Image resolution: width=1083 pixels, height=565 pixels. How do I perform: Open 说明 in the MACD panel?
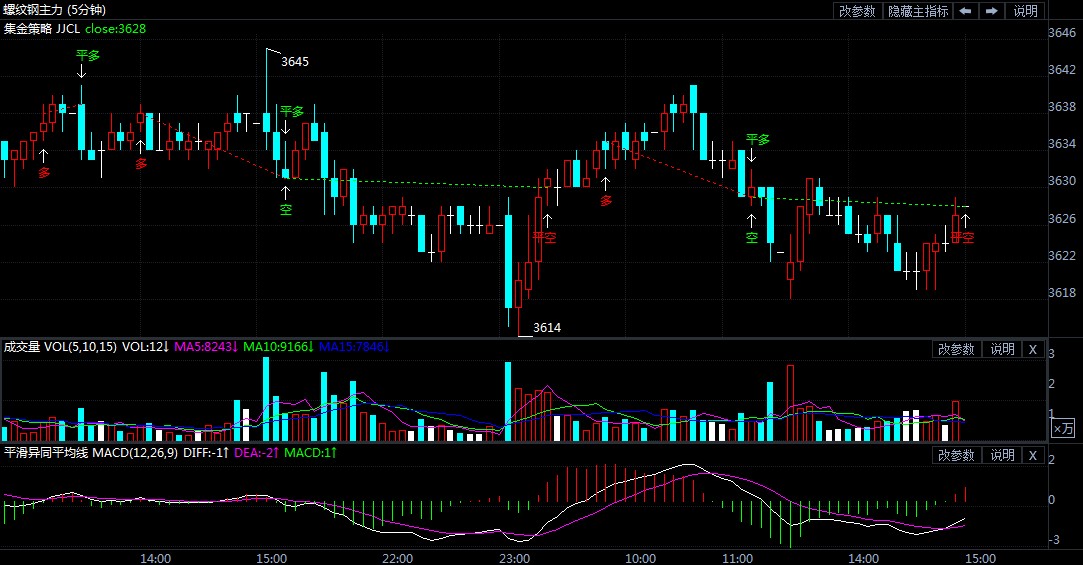coord(1002,455)
